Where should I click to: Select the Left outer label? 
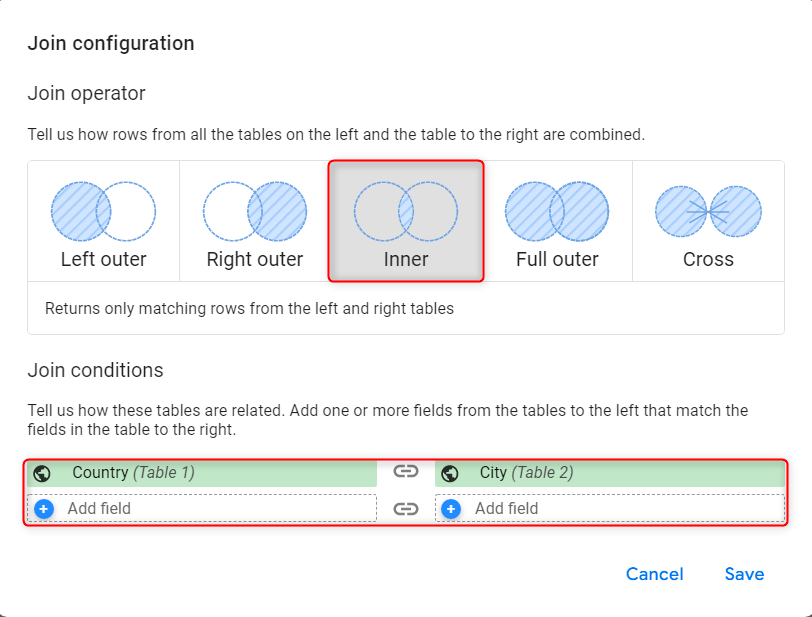(103, 259)
